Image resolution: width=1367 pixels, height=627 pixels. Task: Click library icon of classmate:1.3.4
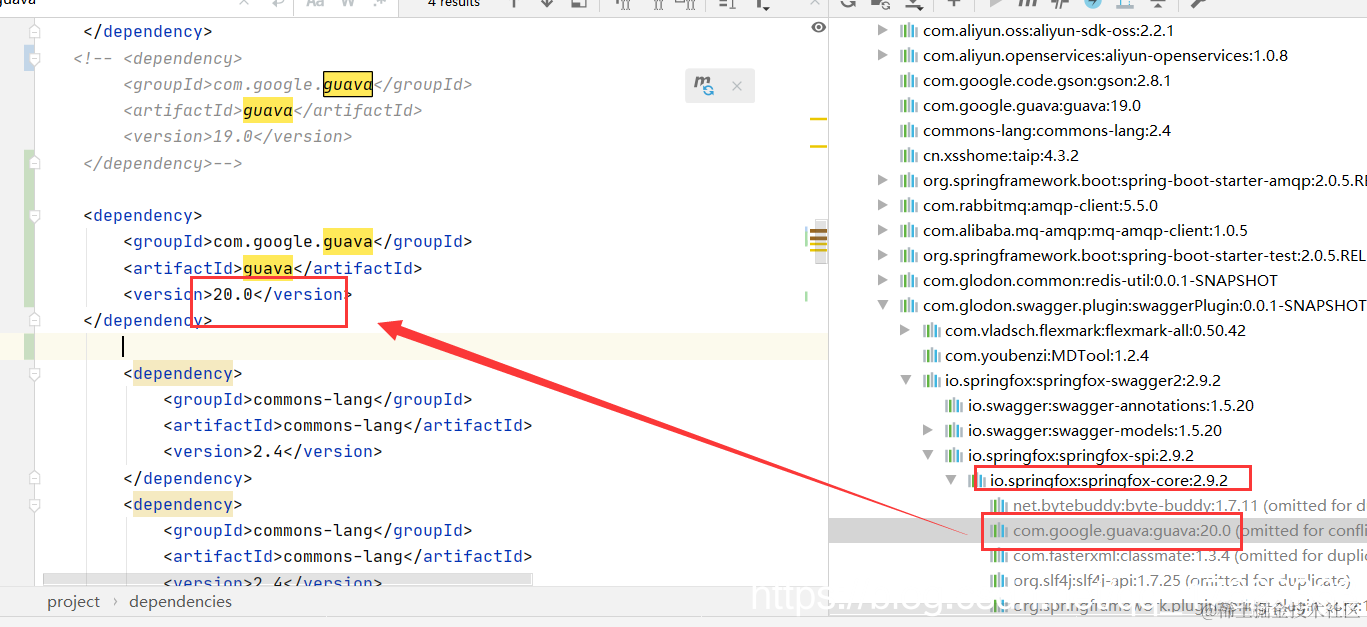tap(998, 556)
